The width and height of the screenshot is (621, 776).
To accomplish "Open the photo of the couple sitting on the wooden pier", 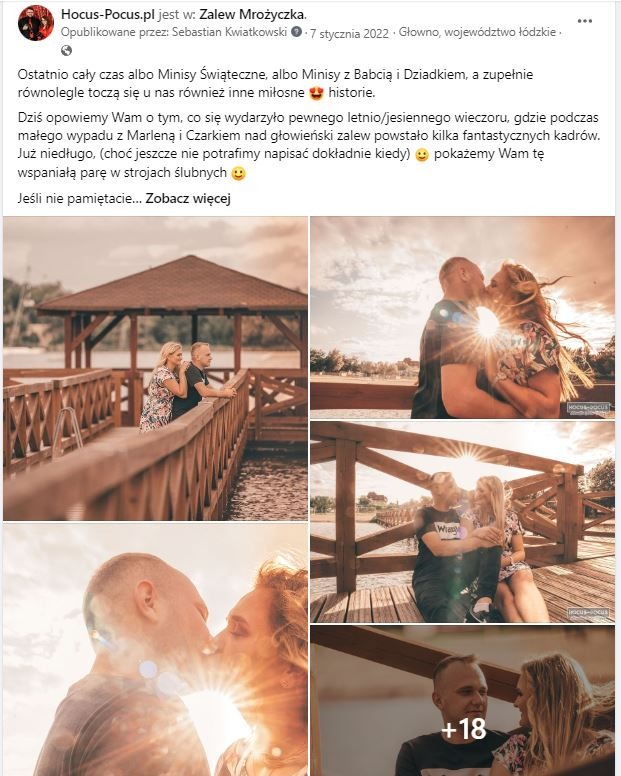I will click(463, 522).
